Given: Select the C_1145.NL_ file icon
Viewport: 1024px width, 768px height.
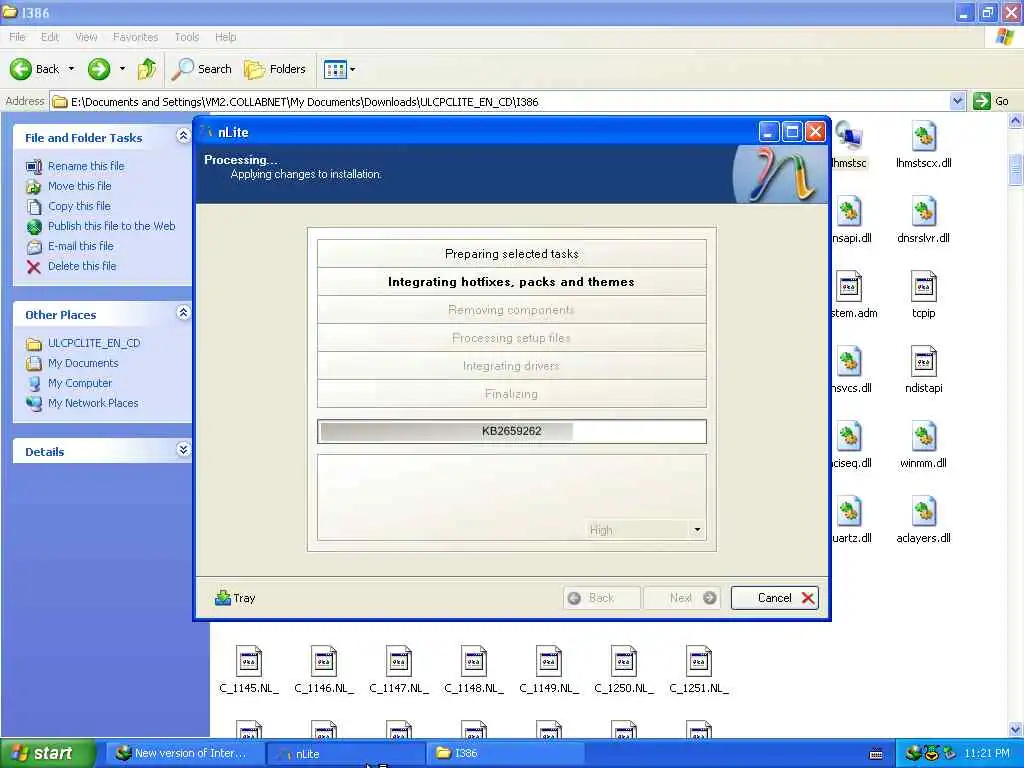Looking at the screenshot, I should click(x=249, y=662).
